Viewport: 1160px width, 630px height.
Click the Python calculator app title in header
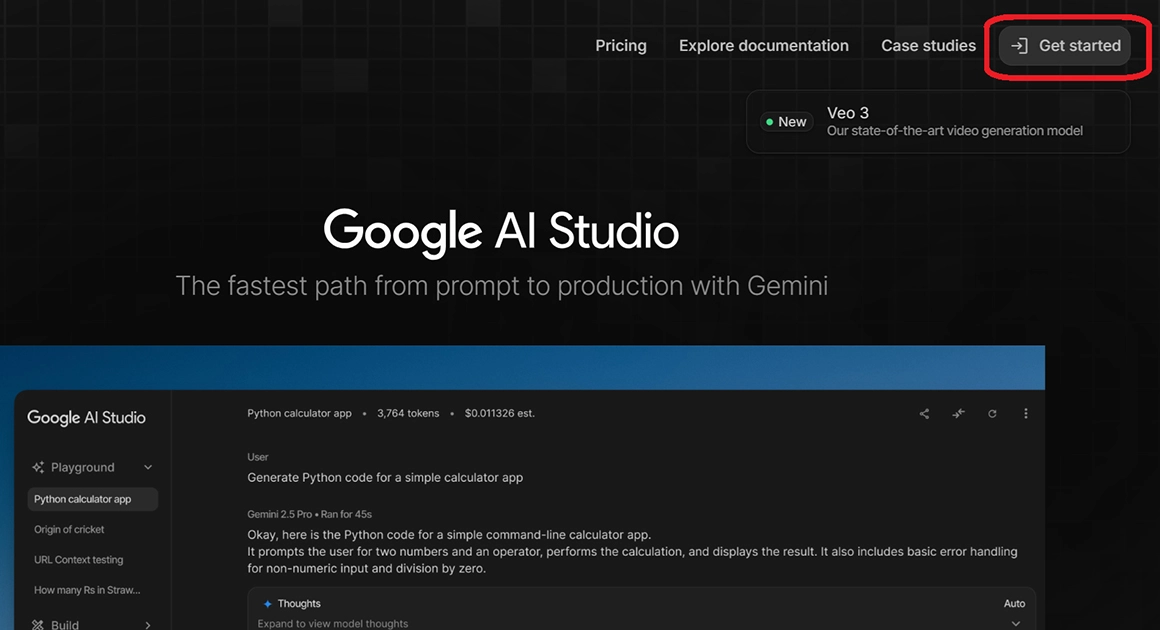299,413
